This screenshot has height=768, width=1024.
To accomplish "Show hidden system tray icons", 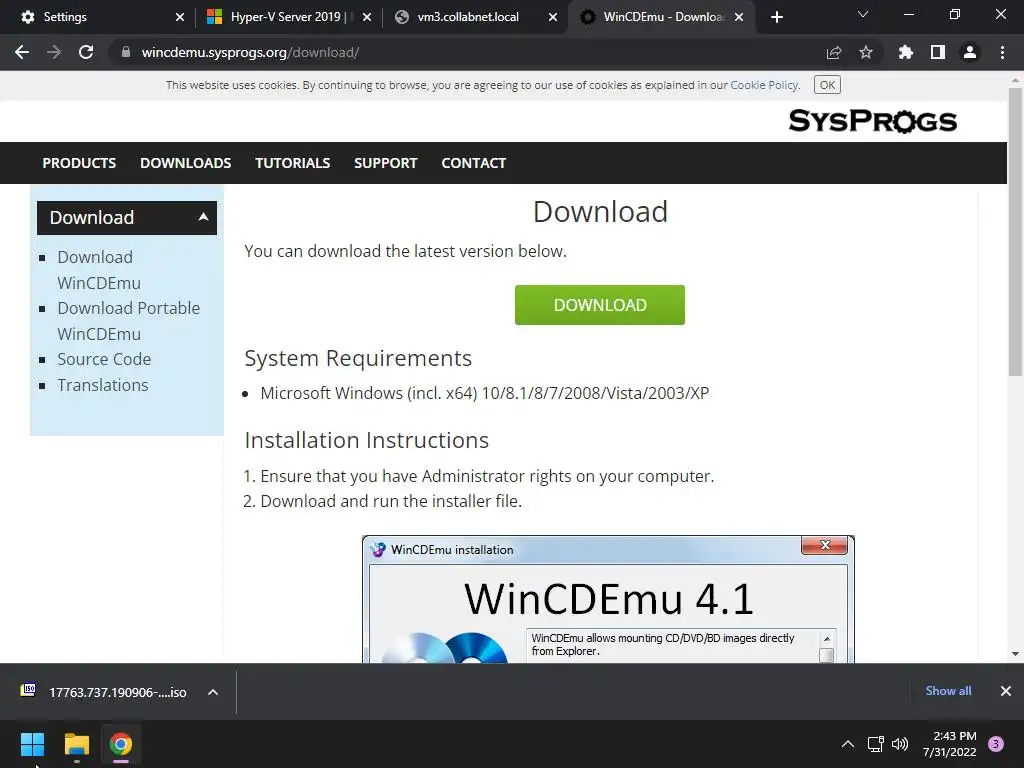I will coord(848,744).
